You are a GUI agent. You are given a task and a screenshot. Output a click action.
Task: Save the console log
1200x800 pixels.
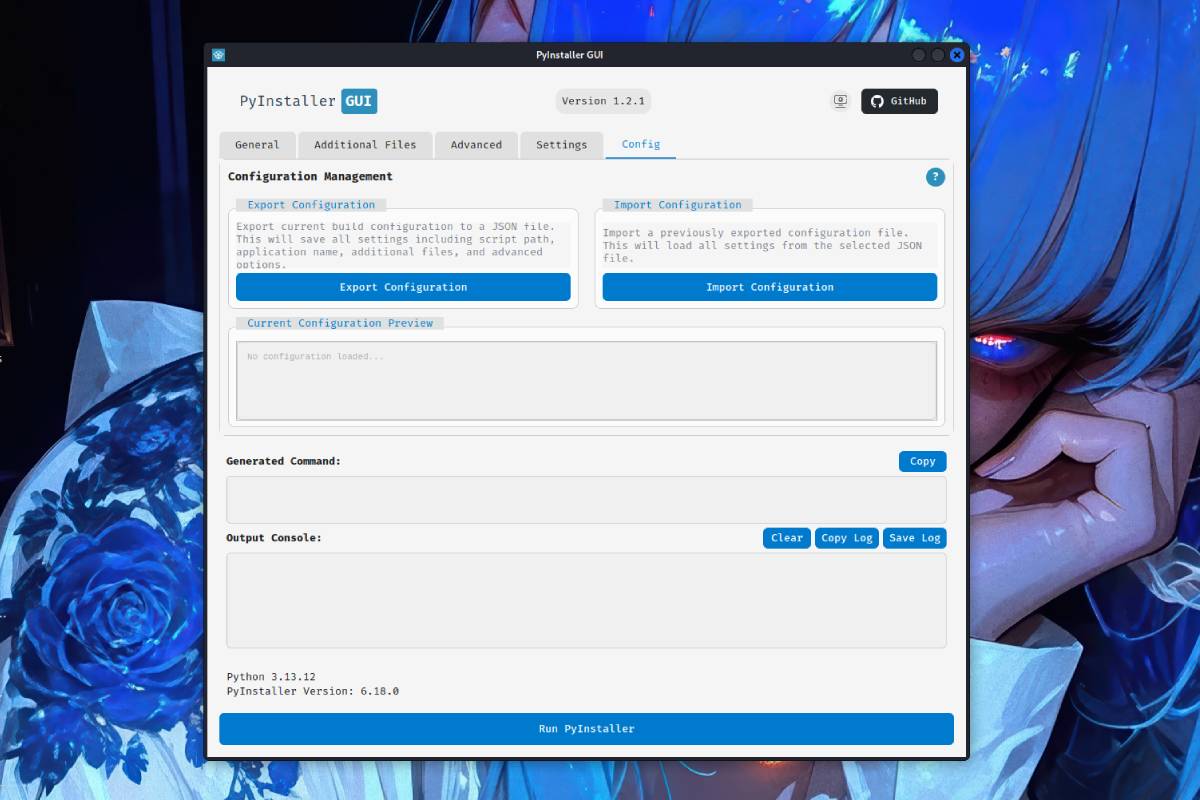(914, 538)
